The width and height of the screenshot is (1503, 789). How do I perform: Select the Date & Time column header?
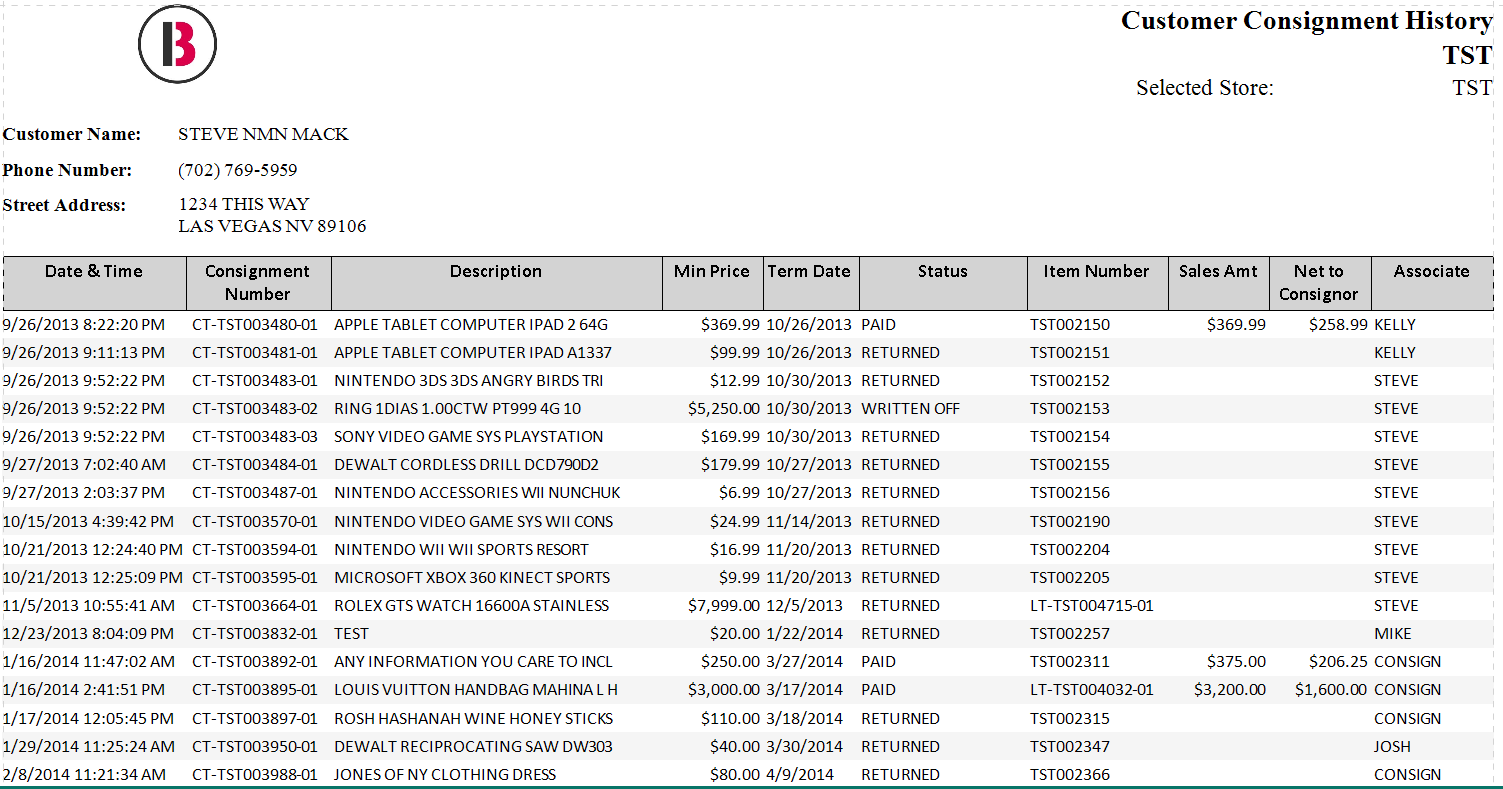pos(94,283)
